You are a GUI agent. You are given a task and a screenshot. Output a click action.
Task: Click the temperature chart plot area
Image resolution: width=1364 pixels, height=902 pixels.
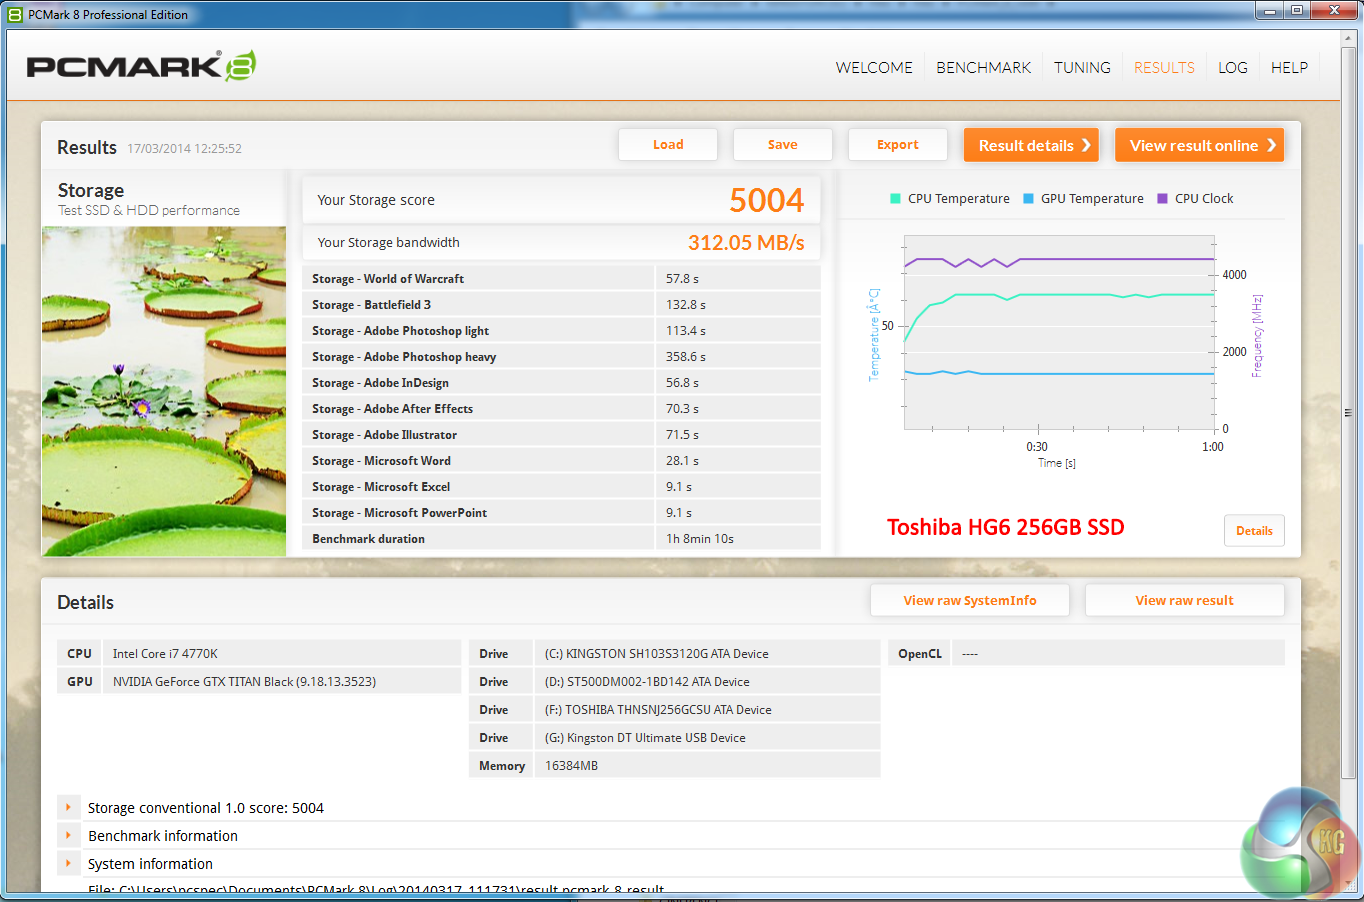(1059, 332)
